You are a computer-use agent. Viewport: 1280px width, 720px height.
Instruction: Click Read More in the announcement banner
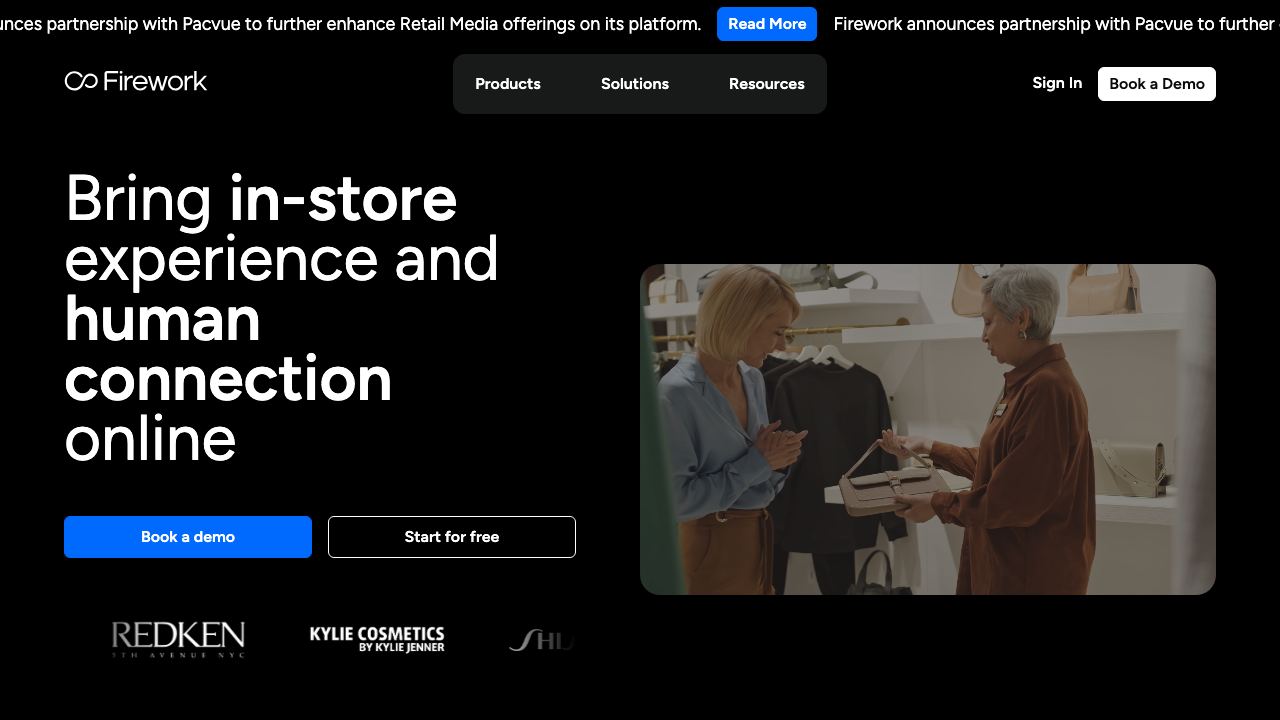(767, 24)
